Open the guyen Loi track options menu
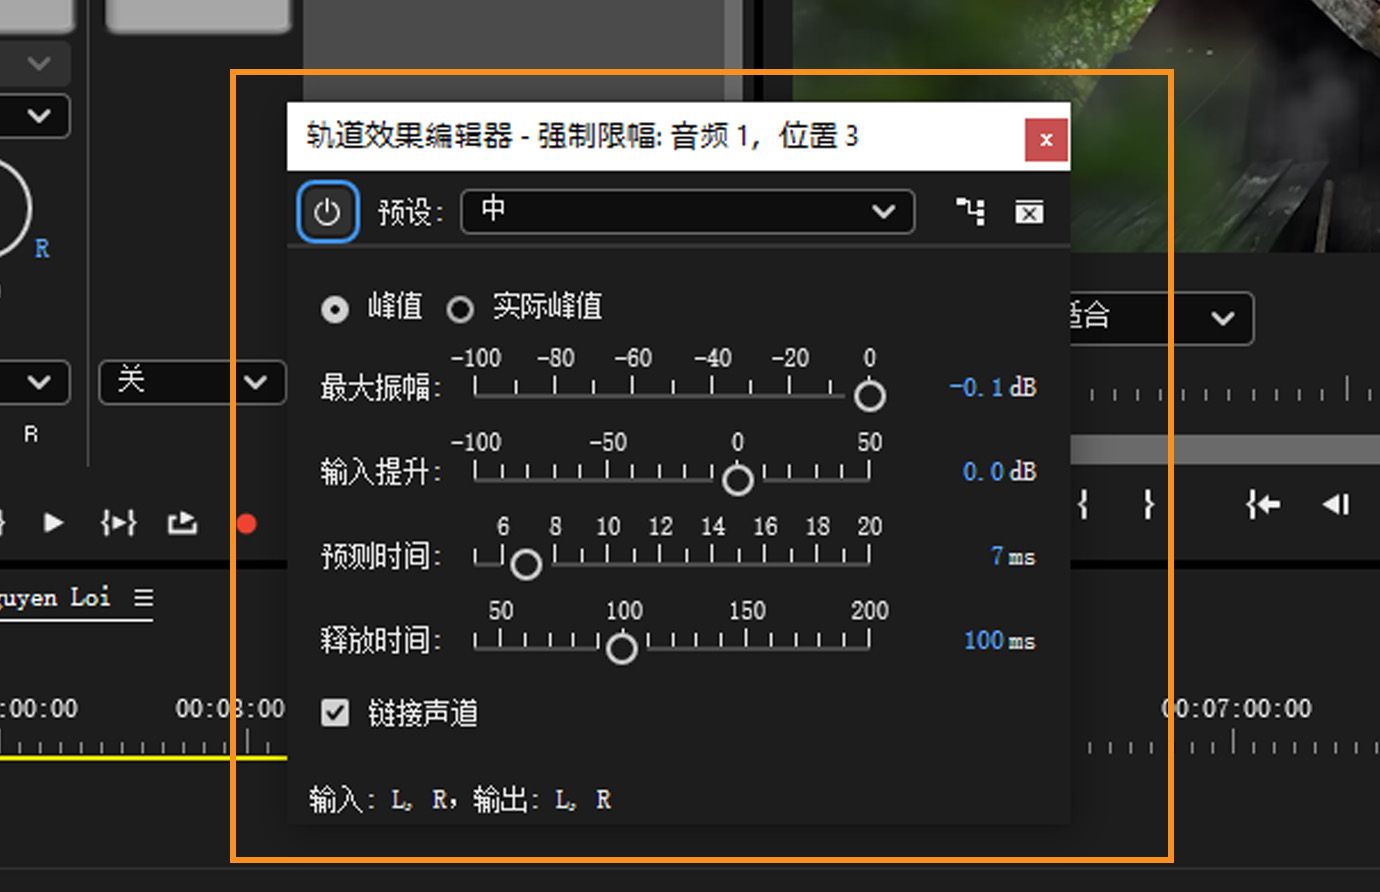This screenshot has width=1380, height=892. [144, 597]
